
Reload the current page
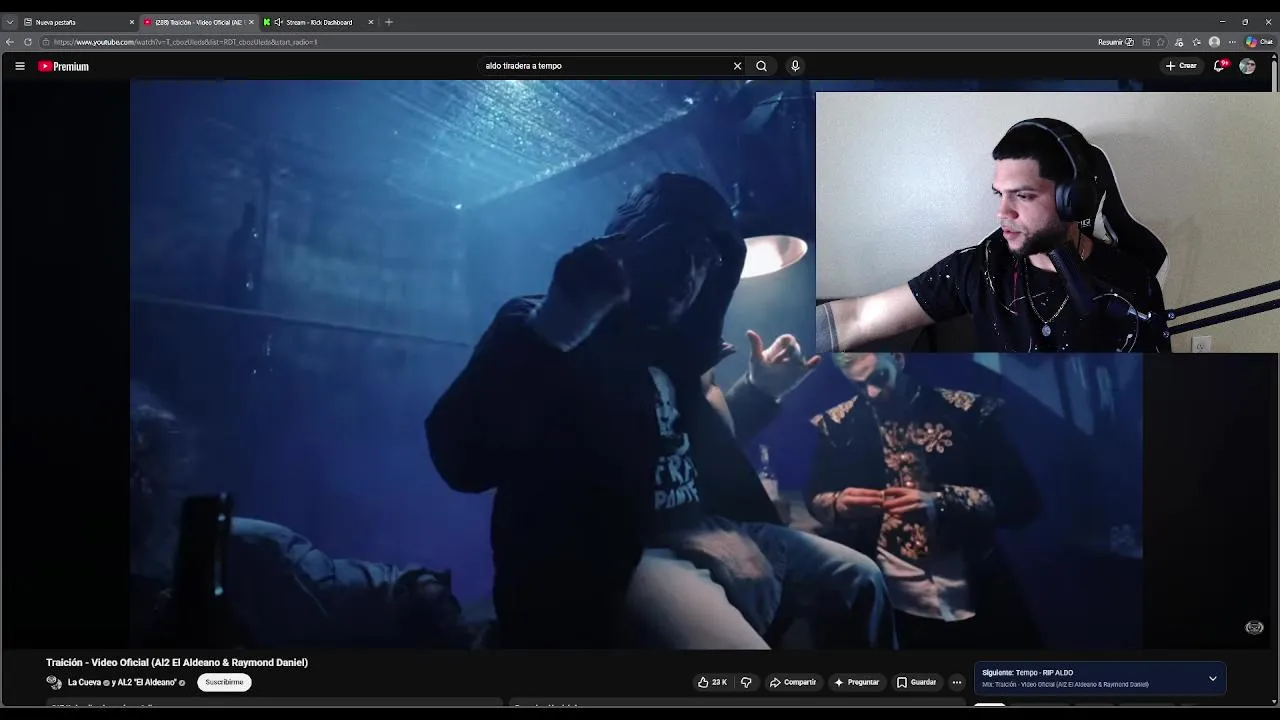point(28,42)
